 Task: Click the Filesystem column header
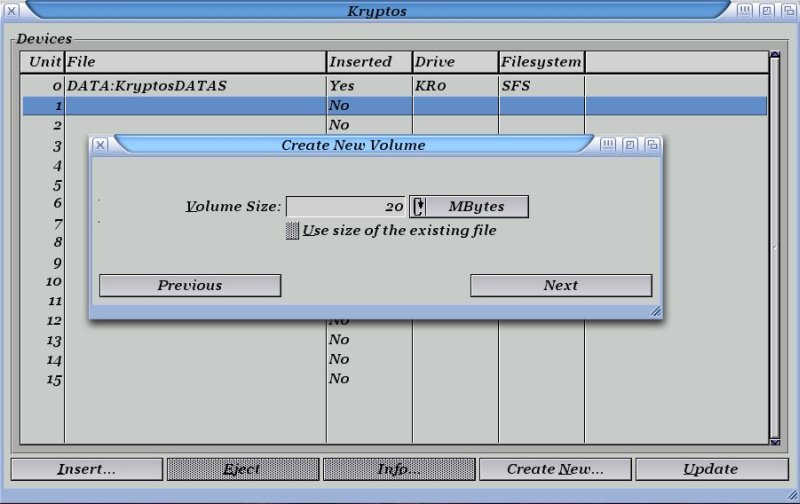[x=542, y=62]
